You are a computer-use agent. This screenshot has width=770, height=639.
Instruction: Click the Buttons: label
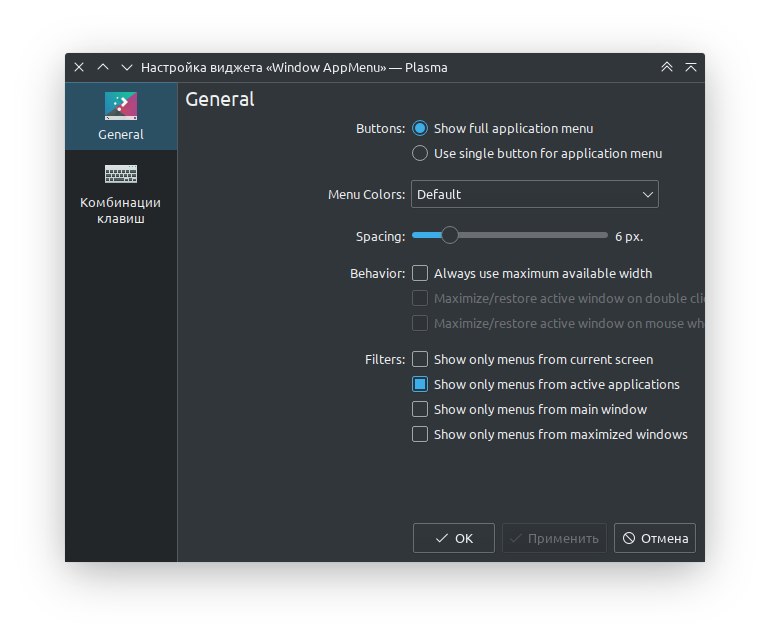click(x=381, y=129)
